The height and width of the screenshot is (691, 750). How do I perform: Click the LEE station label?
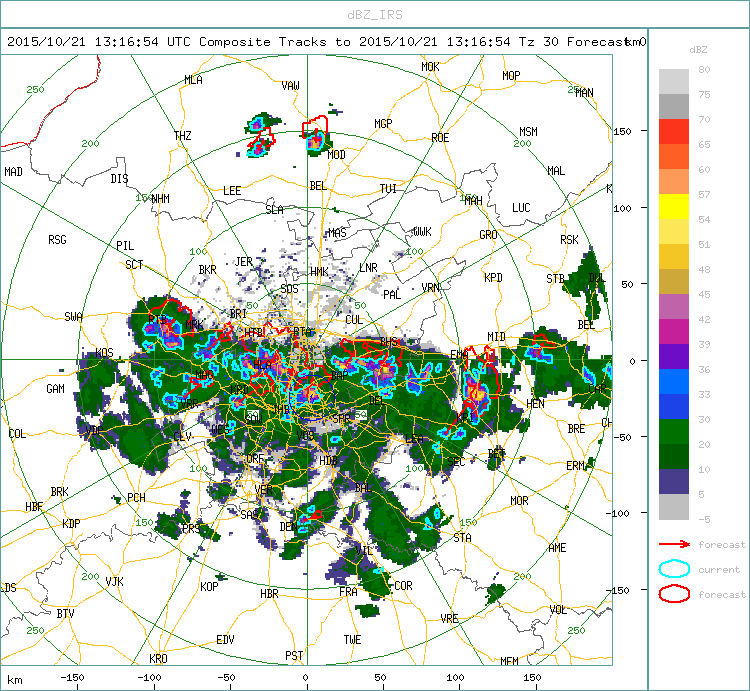tap(232, 191)
